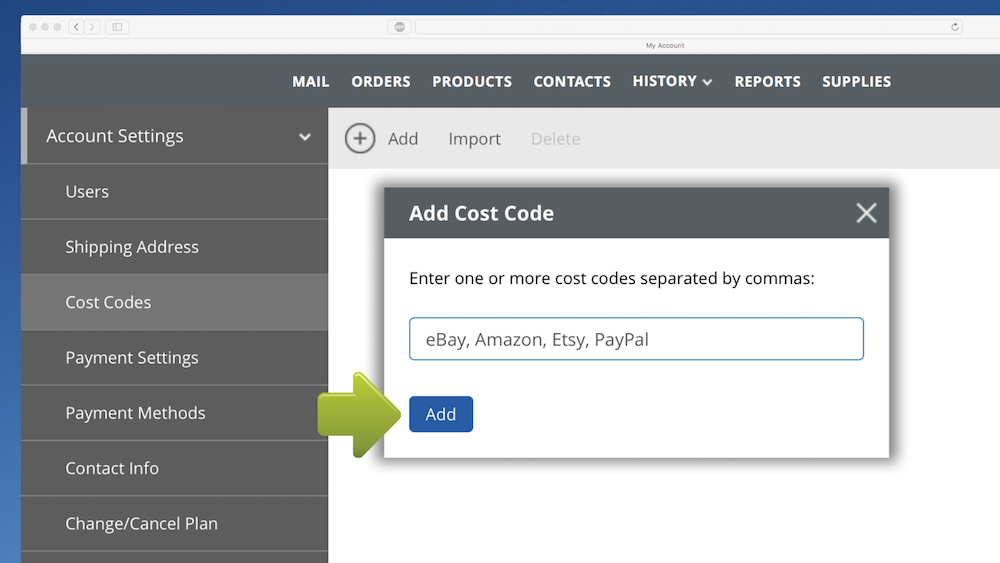Click the reload page icon
1000x563 pixels.
pyautogui.click(x=955, y=27)
